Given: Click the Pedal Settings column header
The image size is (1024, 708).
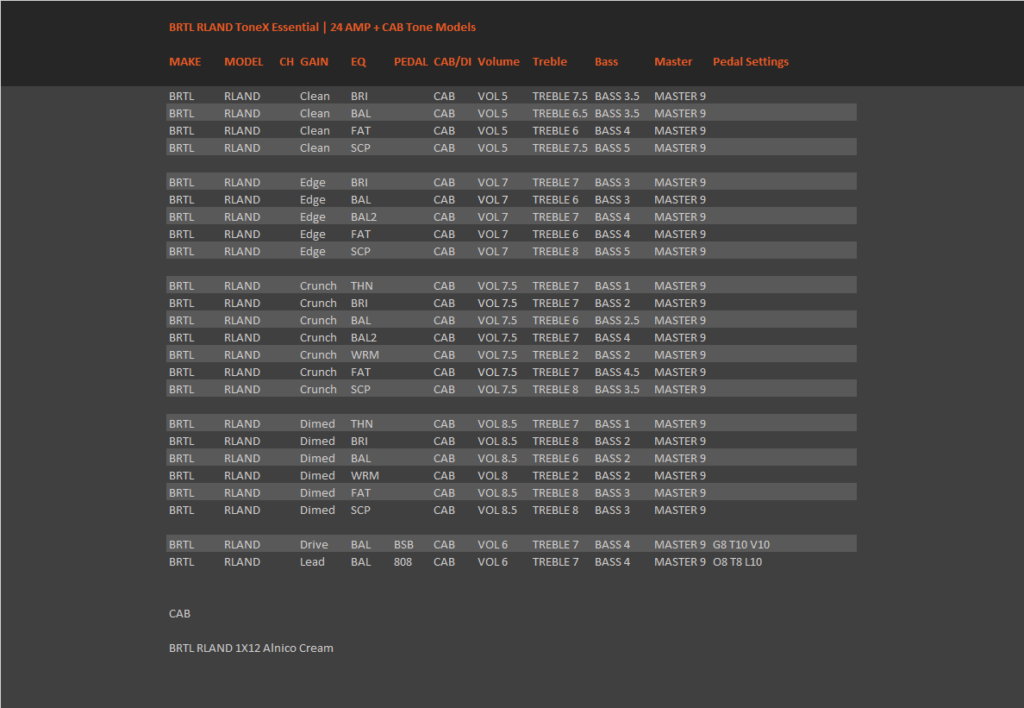Looking at the screenshot, I should pyautogui.click(x=750, y=61).
